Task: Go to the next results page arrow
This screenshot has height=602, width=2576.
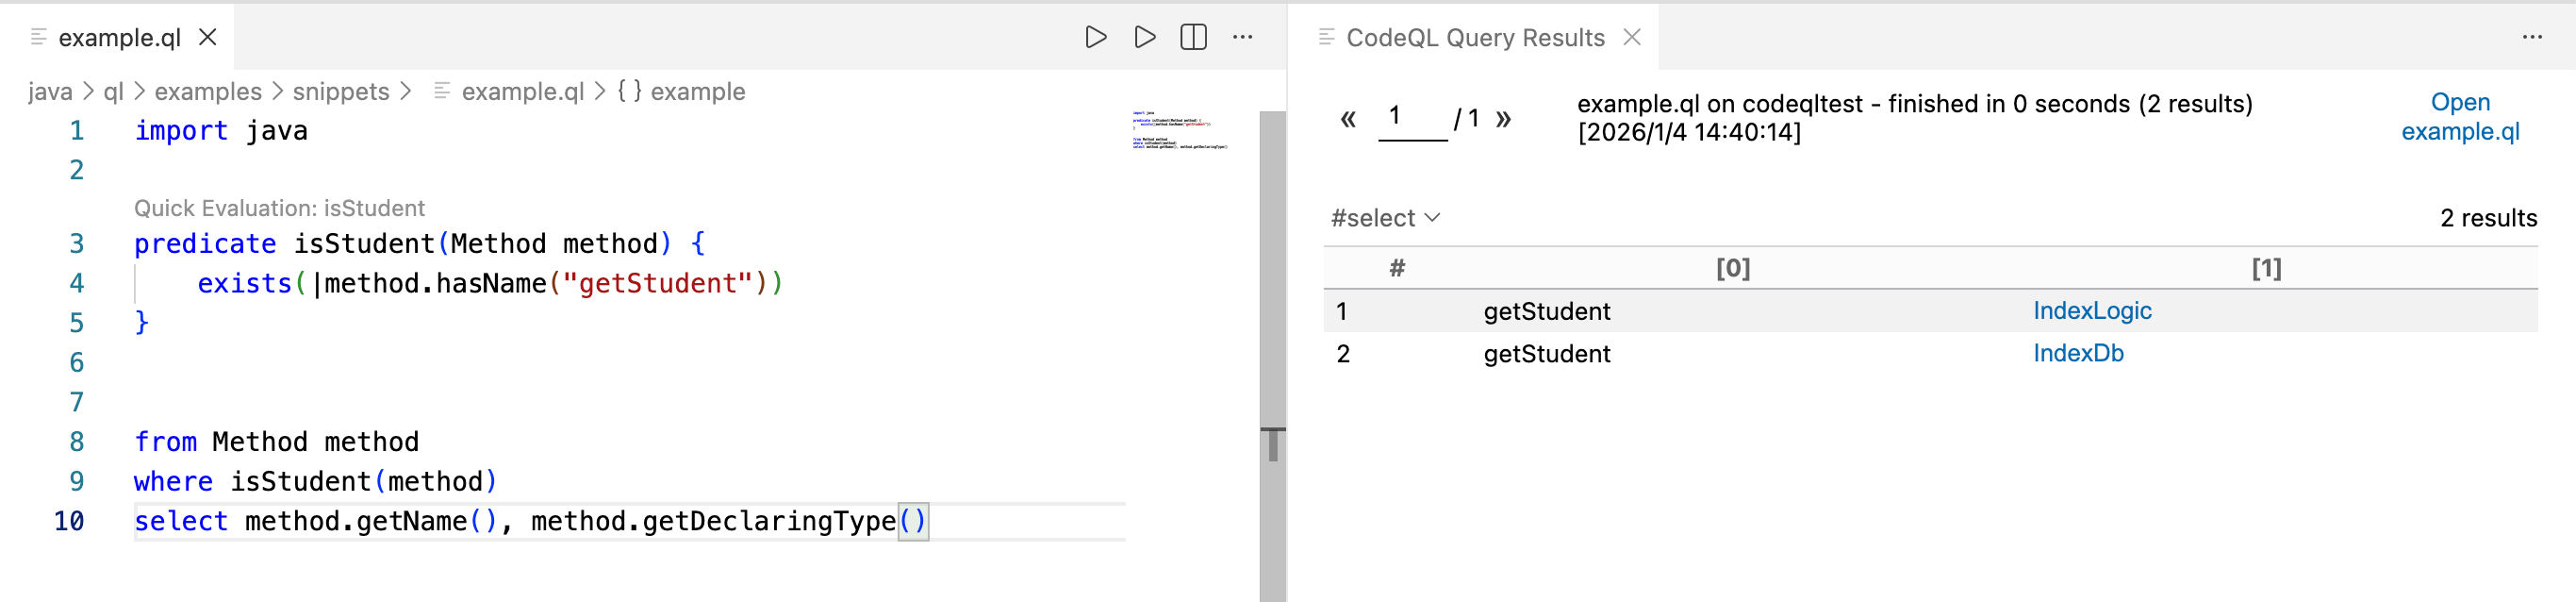Action: (1503, 119)
